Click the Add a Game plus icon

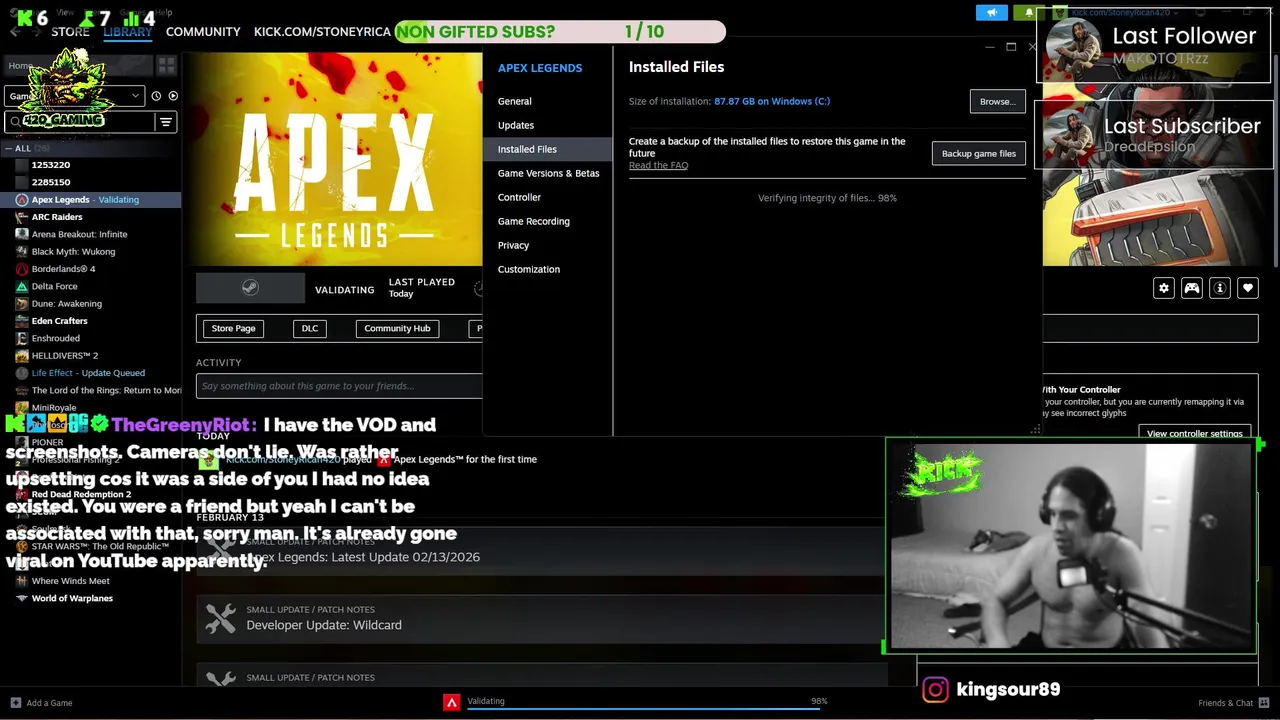pyautogui.click(x=15, y=703)
